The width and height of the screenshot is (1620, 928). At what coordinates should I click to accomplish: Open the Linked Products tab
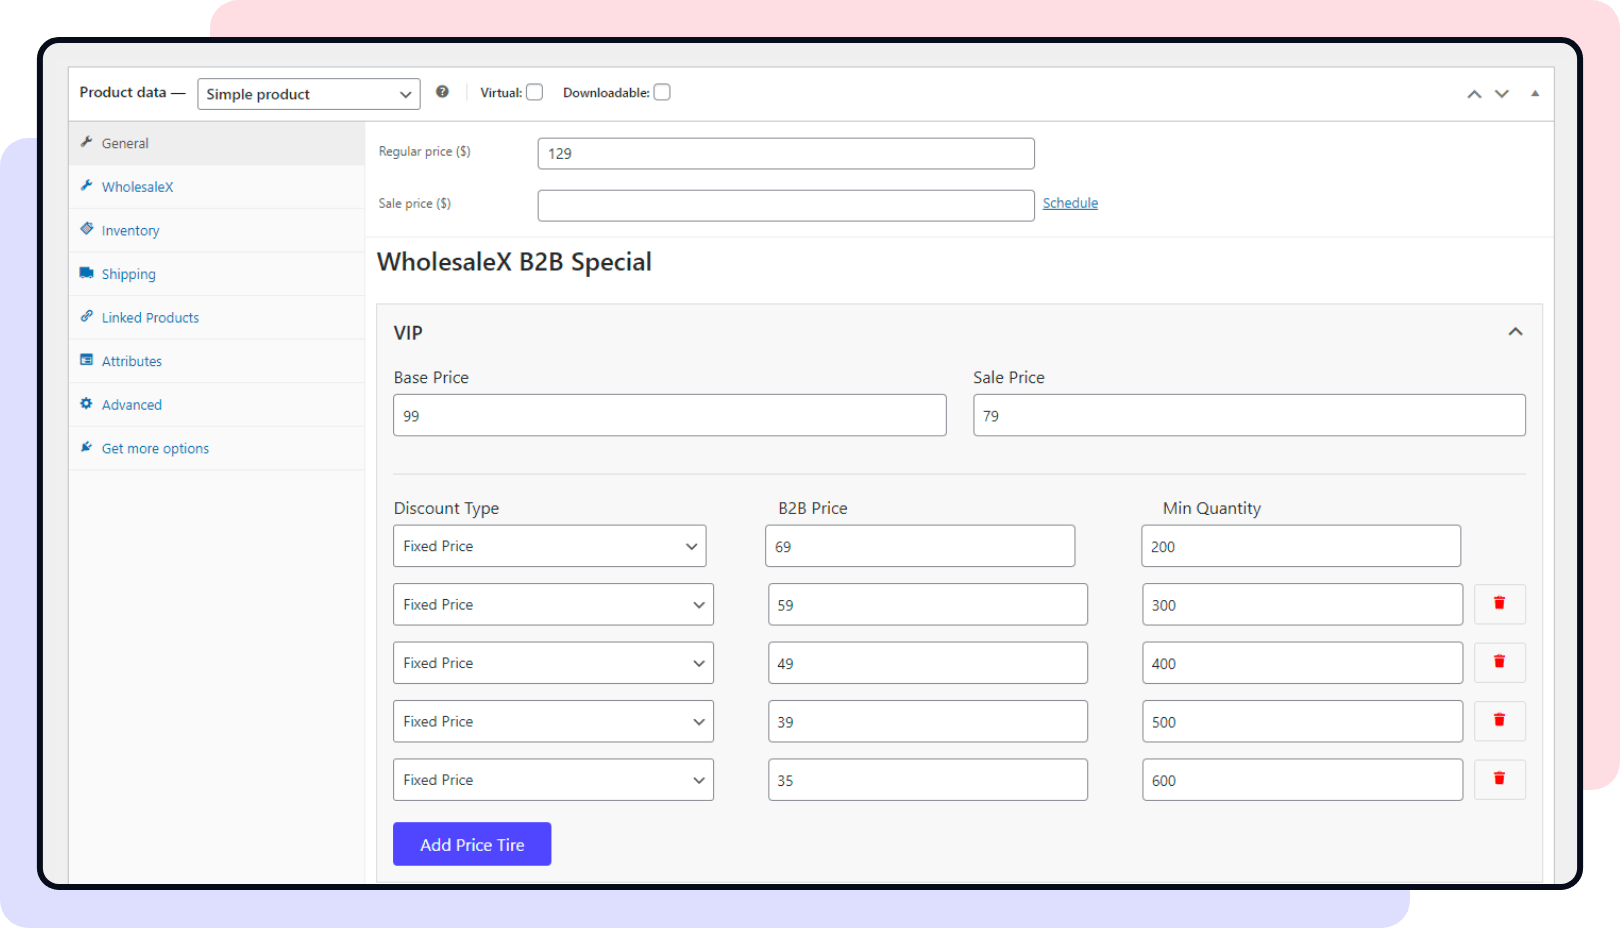150,318
